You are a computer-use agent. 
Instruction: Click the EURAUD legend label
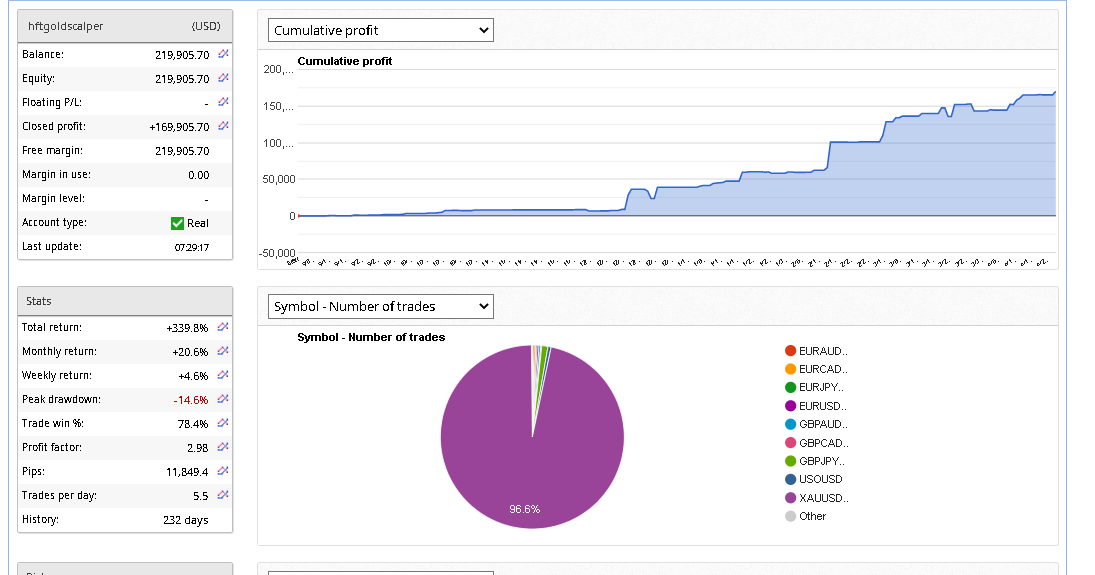(x=823, y=351)
